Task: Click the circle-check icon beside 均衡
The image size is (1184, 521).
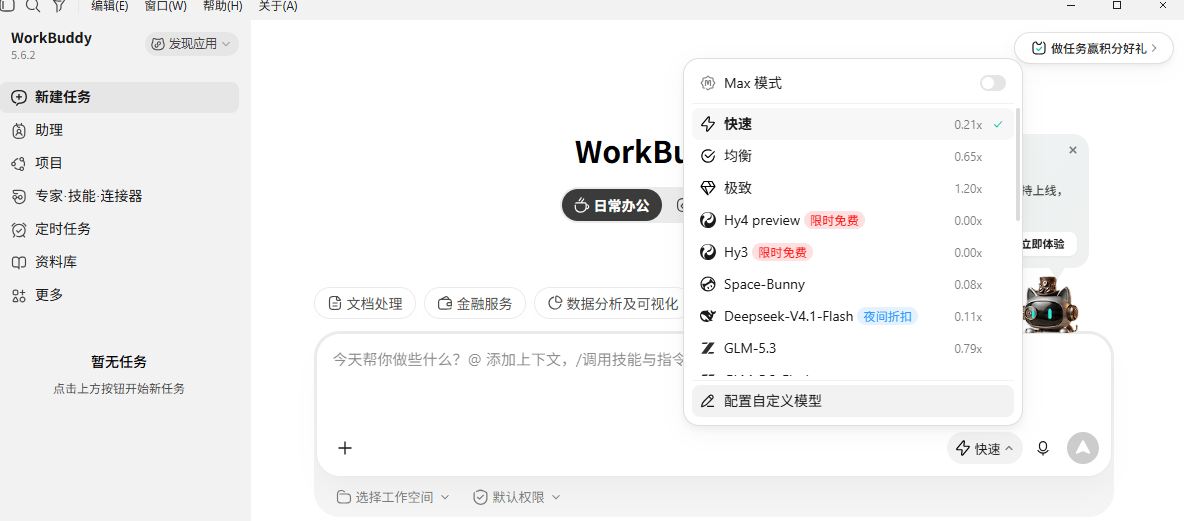Action: click(708, 156)
